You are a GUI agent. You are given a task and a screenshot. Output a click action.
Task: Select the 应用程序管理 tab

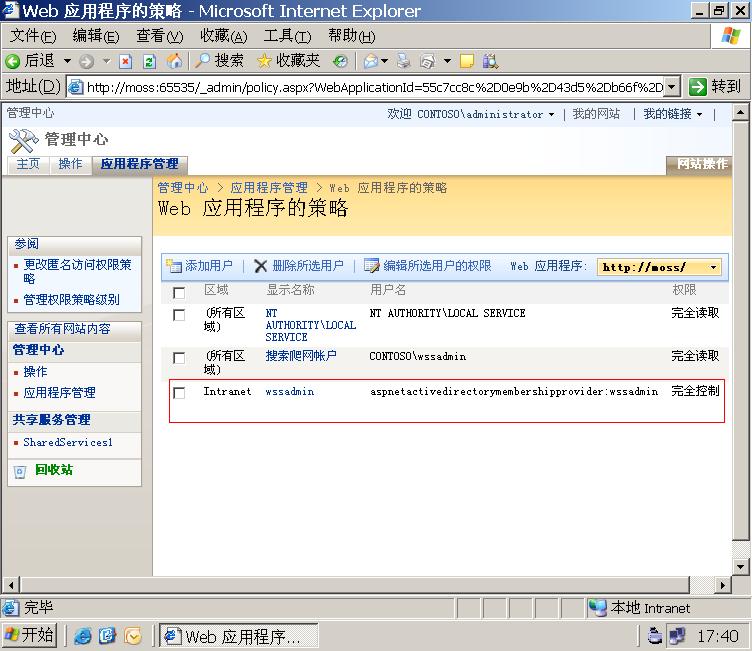[140, 164]
